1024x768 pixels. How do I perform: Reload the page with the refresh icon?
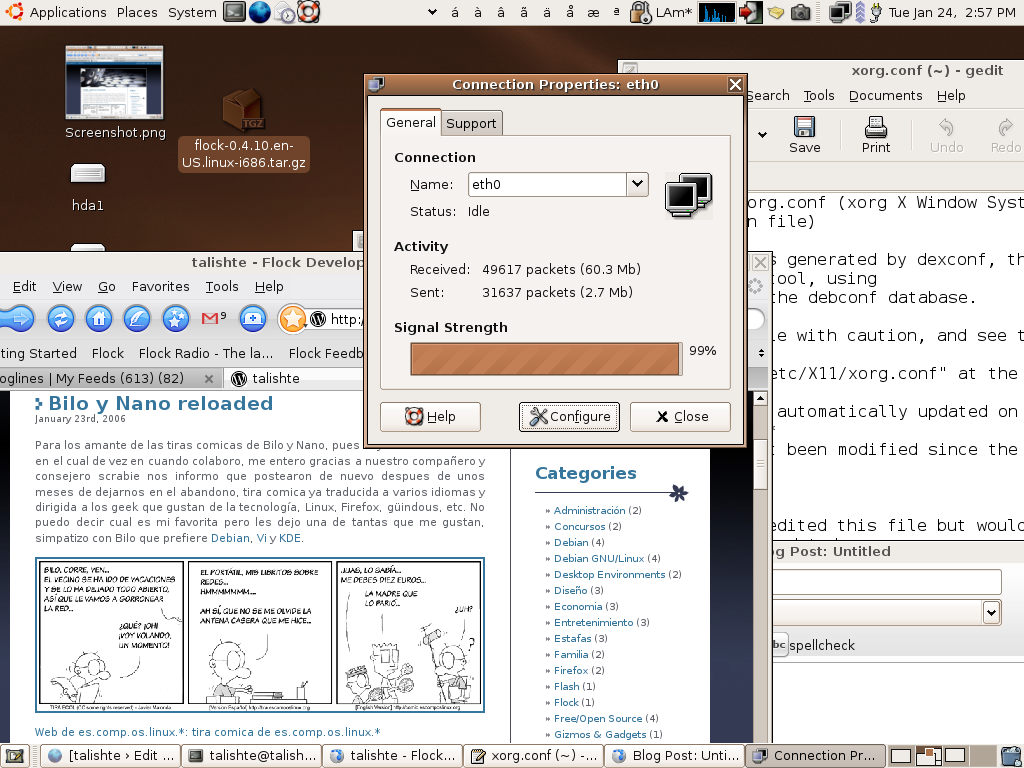click(x=61, y=318)
